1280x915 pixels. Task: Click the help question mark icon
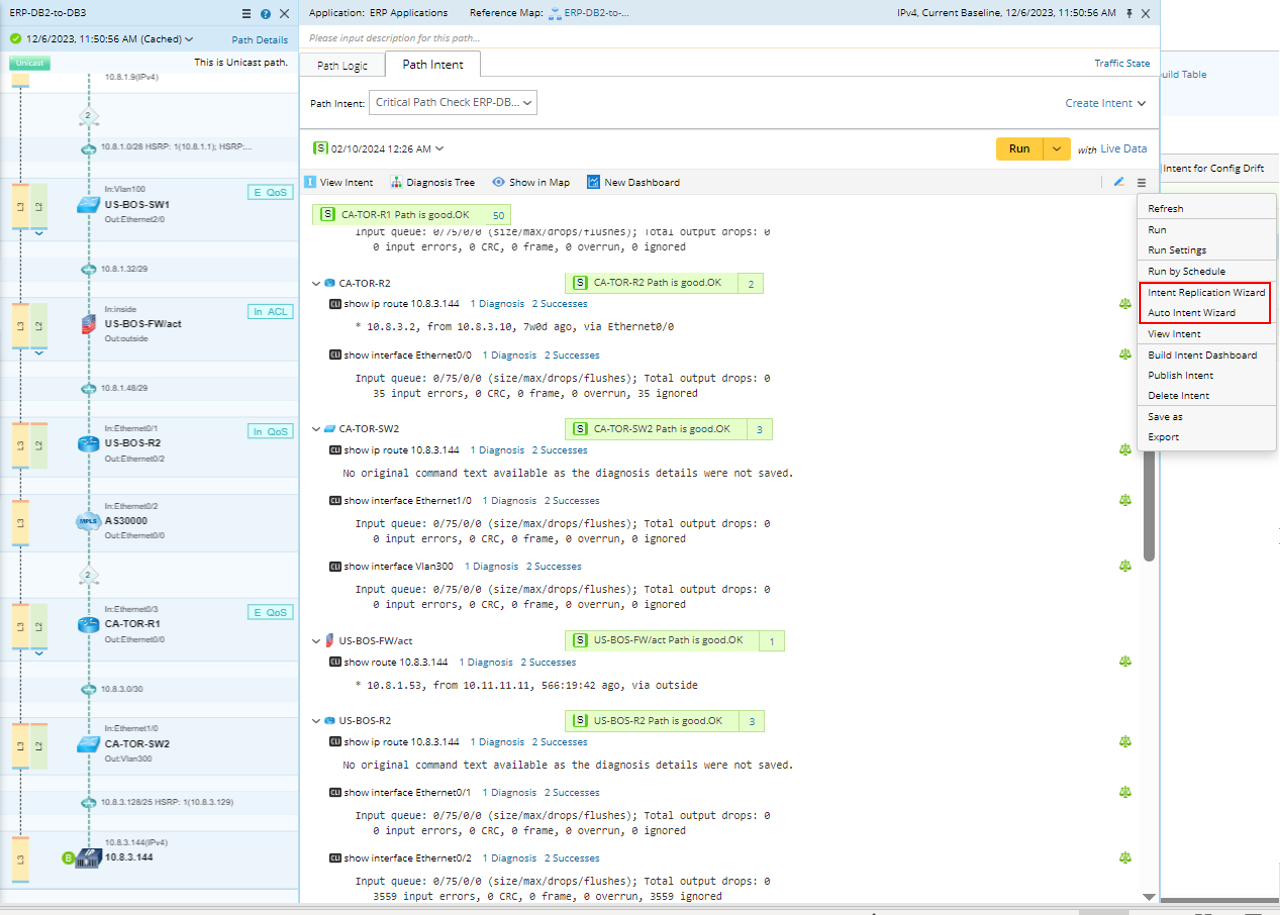click(265, 14)
